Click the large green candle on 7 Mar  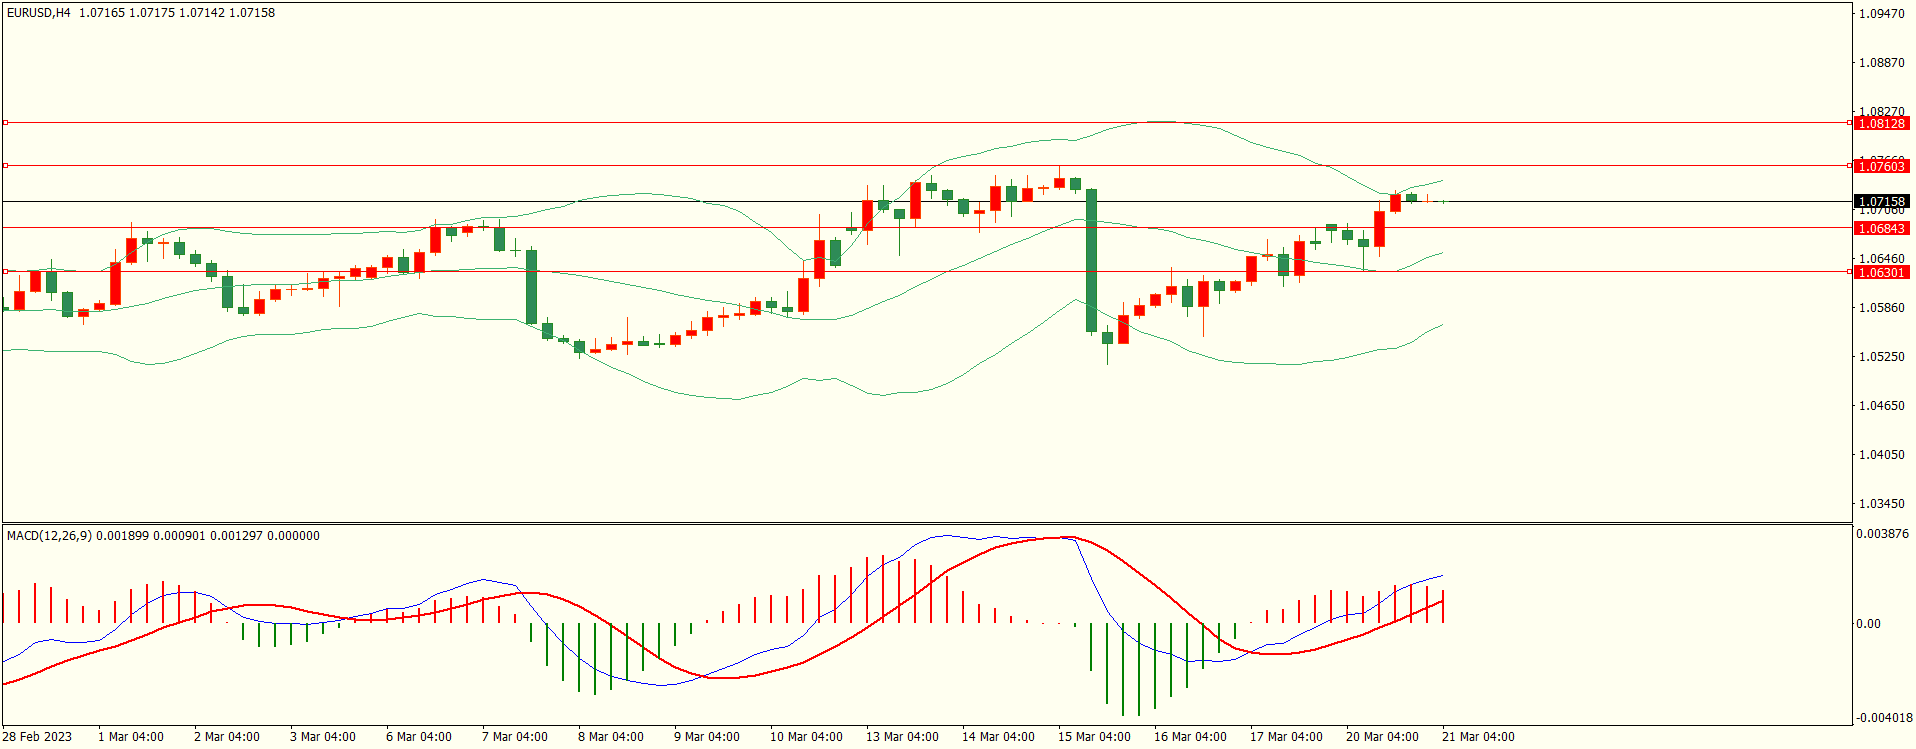pyautogui.click(x=531, y=287)
